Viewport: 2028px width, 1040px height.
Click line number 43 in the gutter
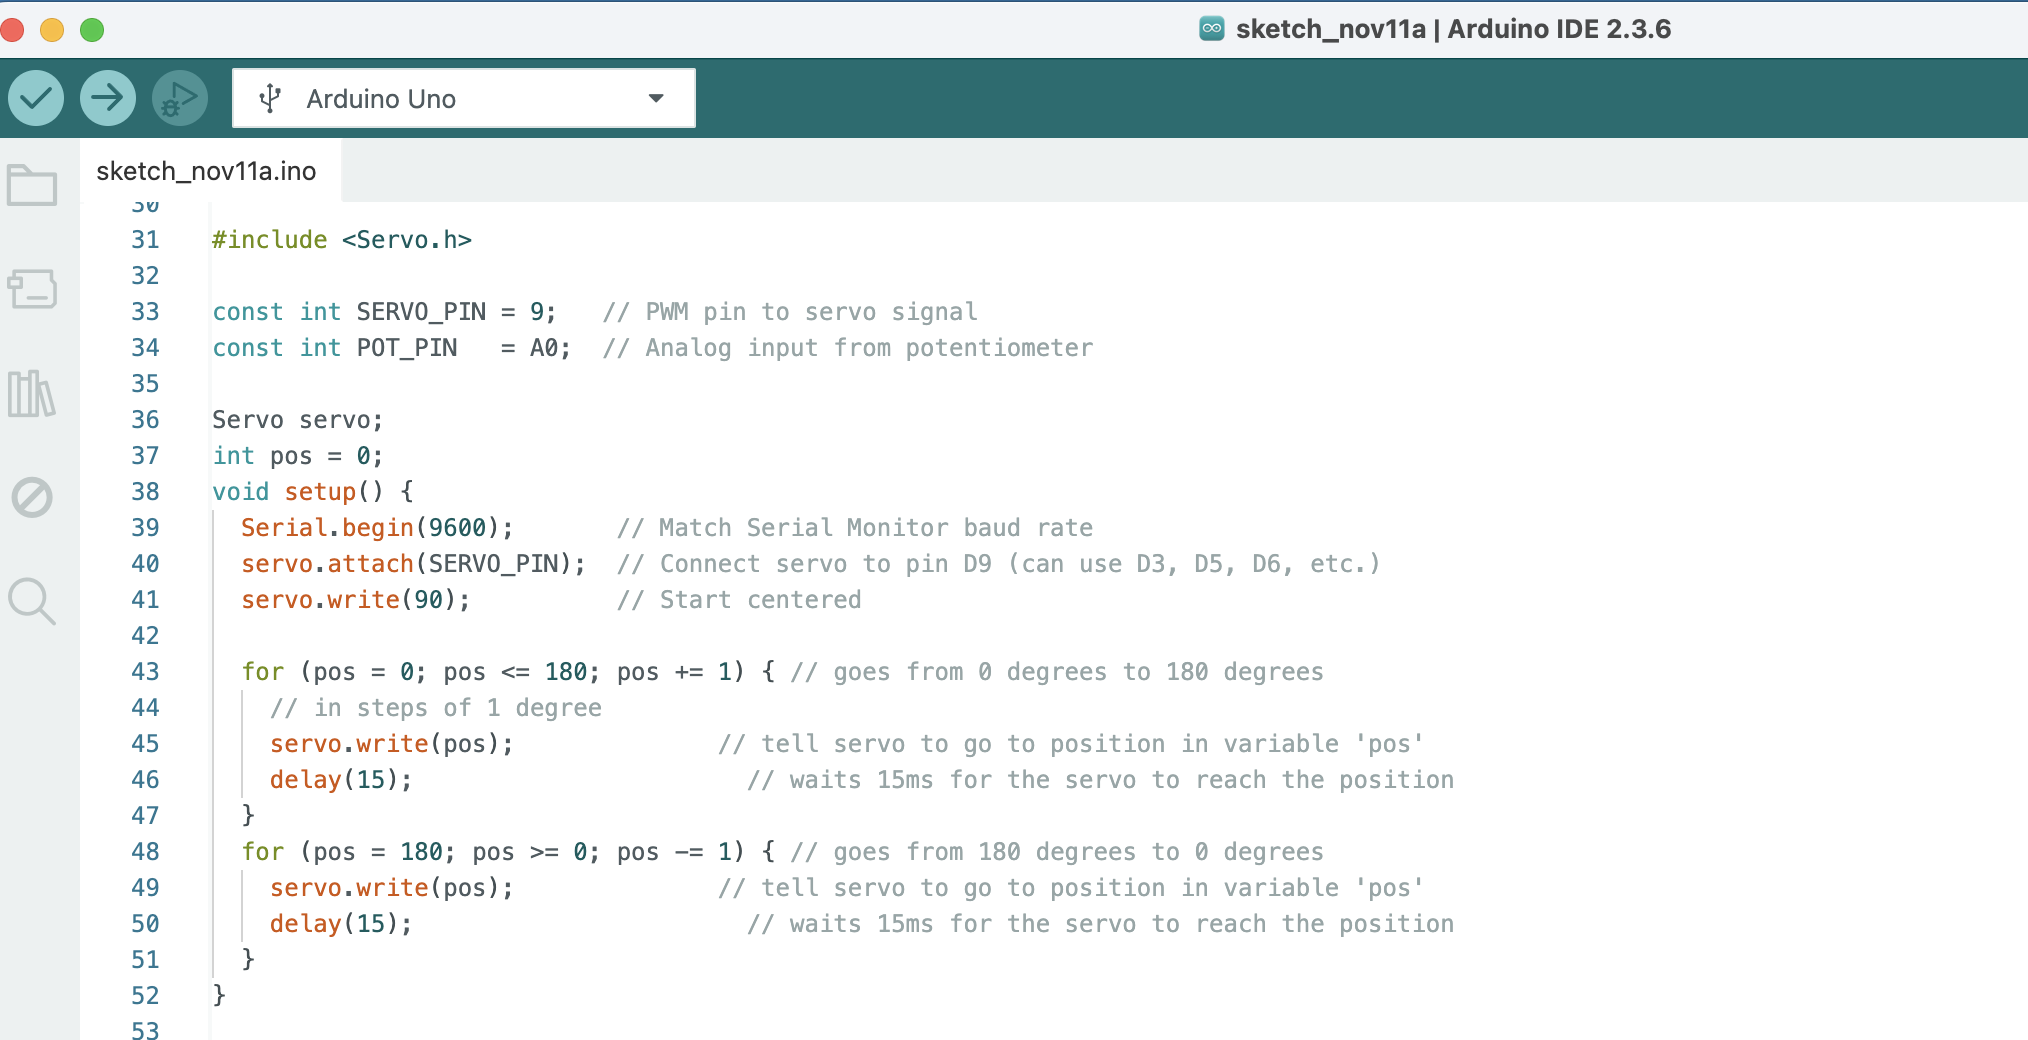pos(145,672)
